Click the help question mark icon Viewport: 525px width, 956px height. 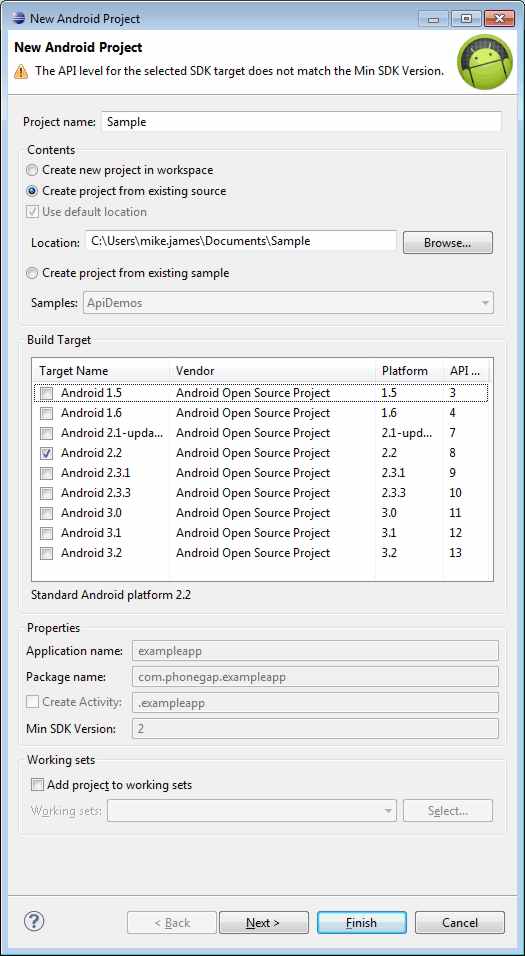coord(34,921)
